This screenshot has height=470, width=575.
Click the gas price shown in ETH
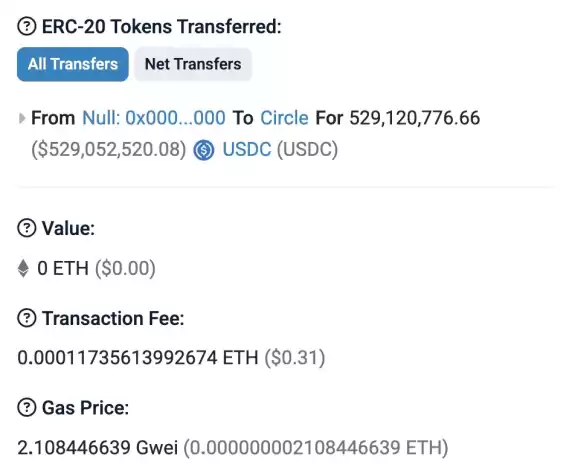click(316, 448)
